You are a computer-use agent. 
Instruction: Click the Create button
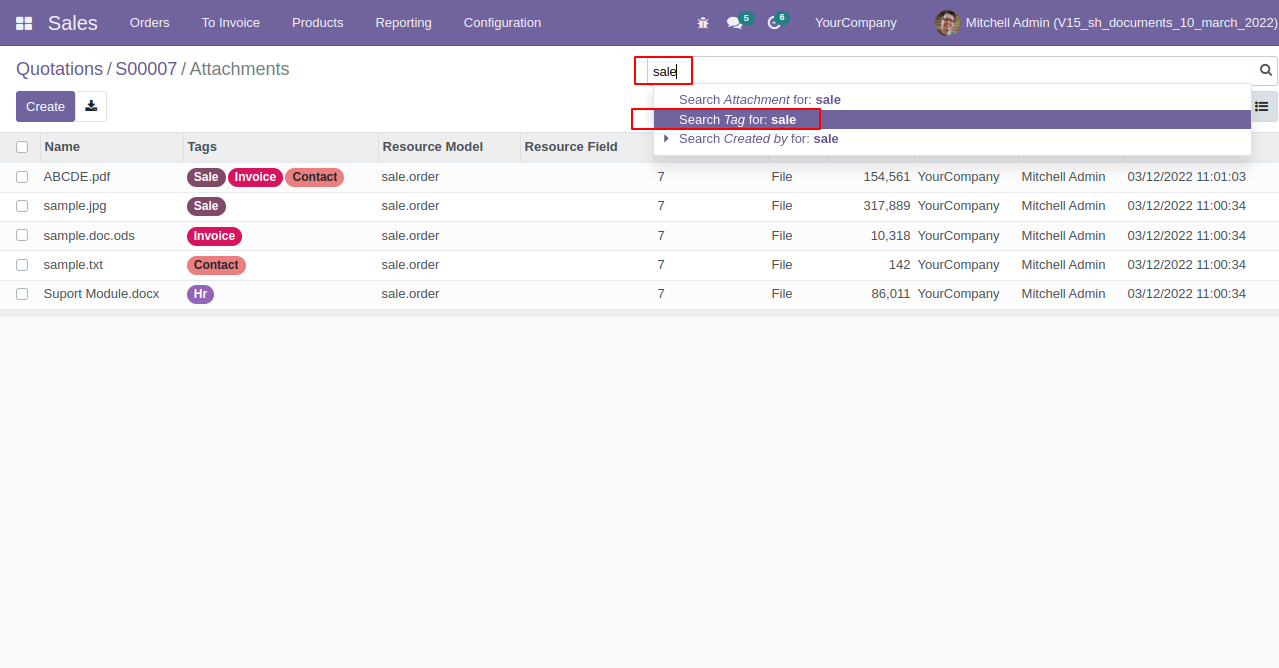[45, 106]
